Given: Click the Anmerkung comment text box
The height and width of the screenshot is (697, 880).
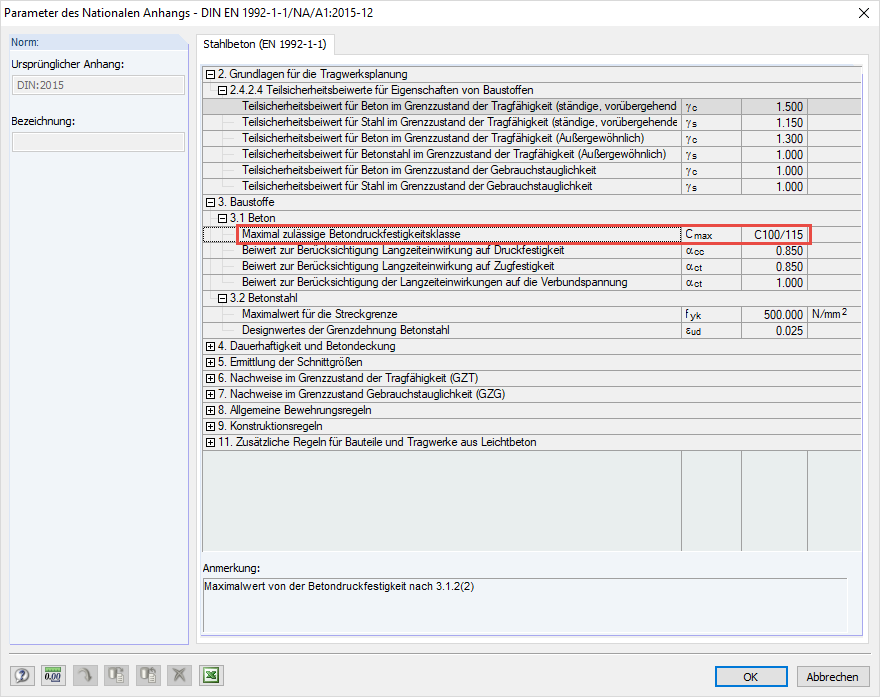Looking at the screenshot, I should pos(525,605).
